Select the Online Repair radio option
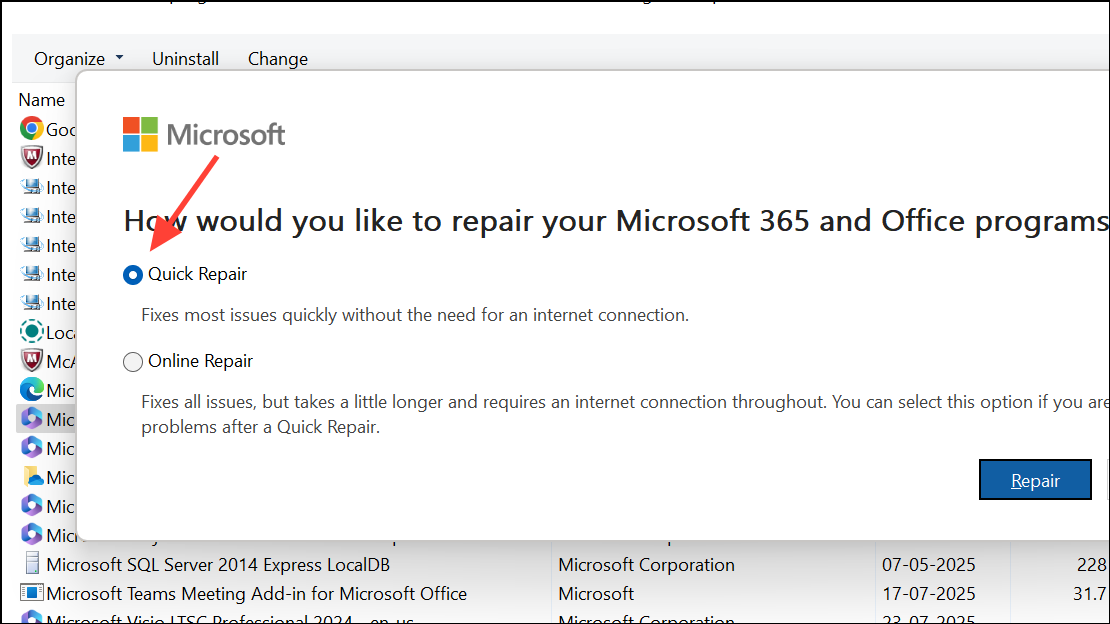The height and width of the screenshot is (624, 1110). pyautogui.click(x=133, y=362)
